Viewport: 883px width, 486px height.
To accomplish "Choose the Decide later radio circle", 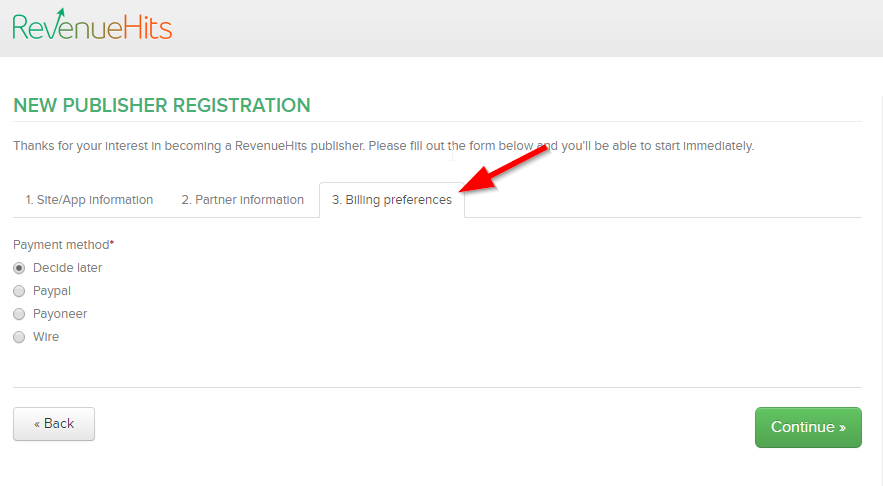I will pyautogui.click(x=19, y=268).
